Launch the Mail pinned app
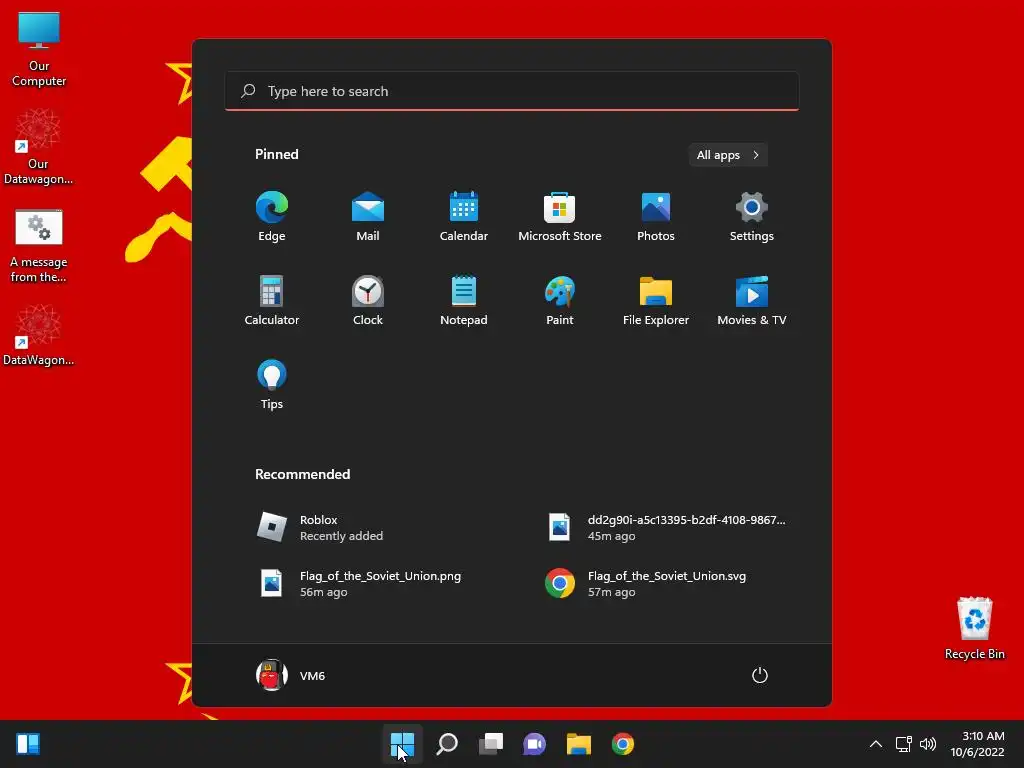 [368, 217]
